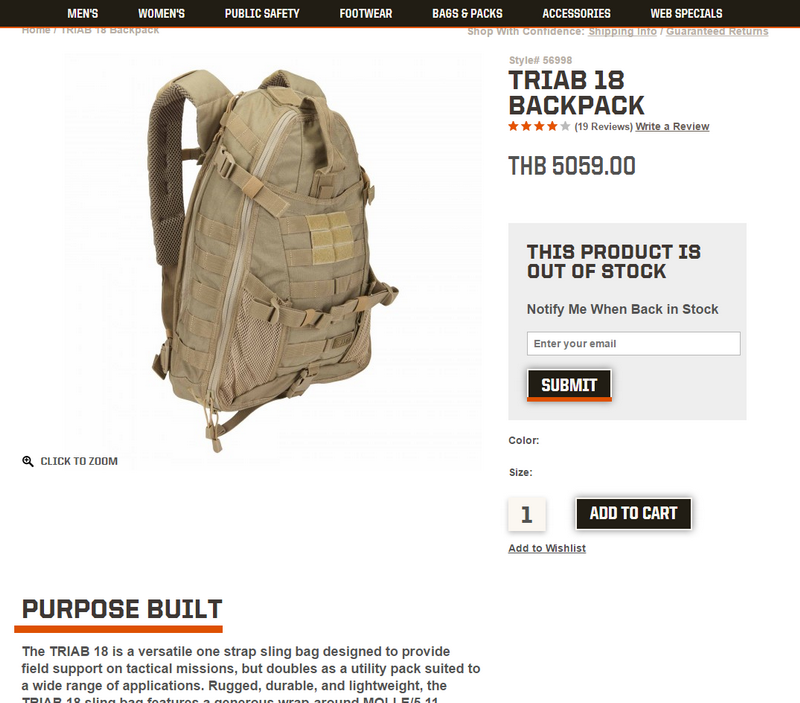Open the Public Safety menu
The width and height of the screenshot is (800, 703).
pyautogui.click(x=262, y=14)
